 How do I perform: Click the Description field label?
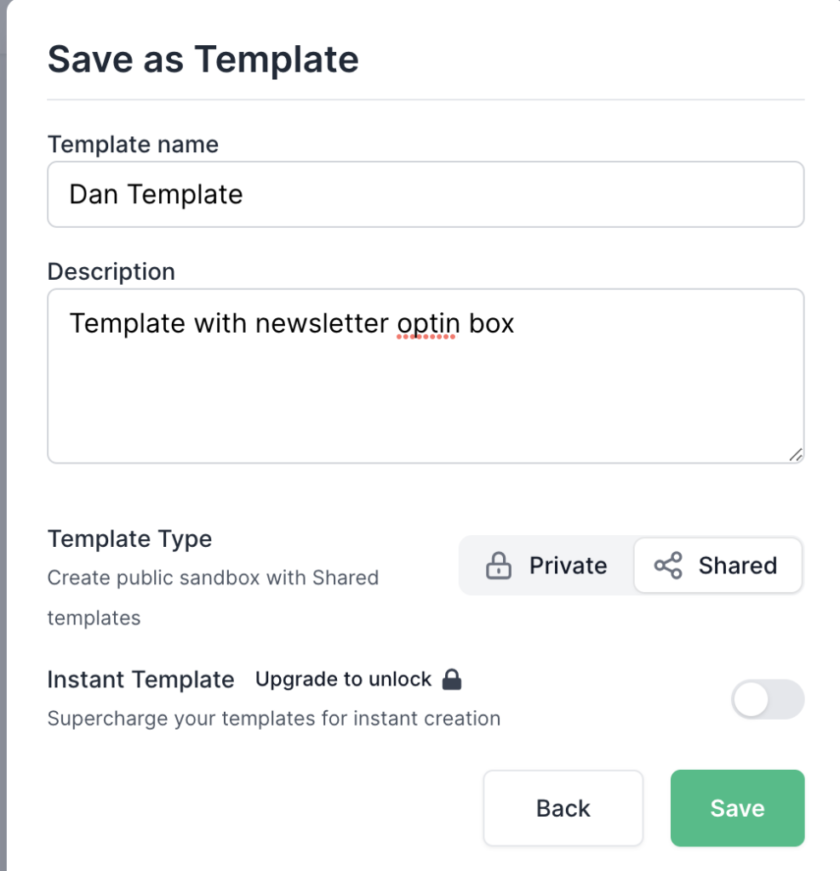click(x=111, y=272)
